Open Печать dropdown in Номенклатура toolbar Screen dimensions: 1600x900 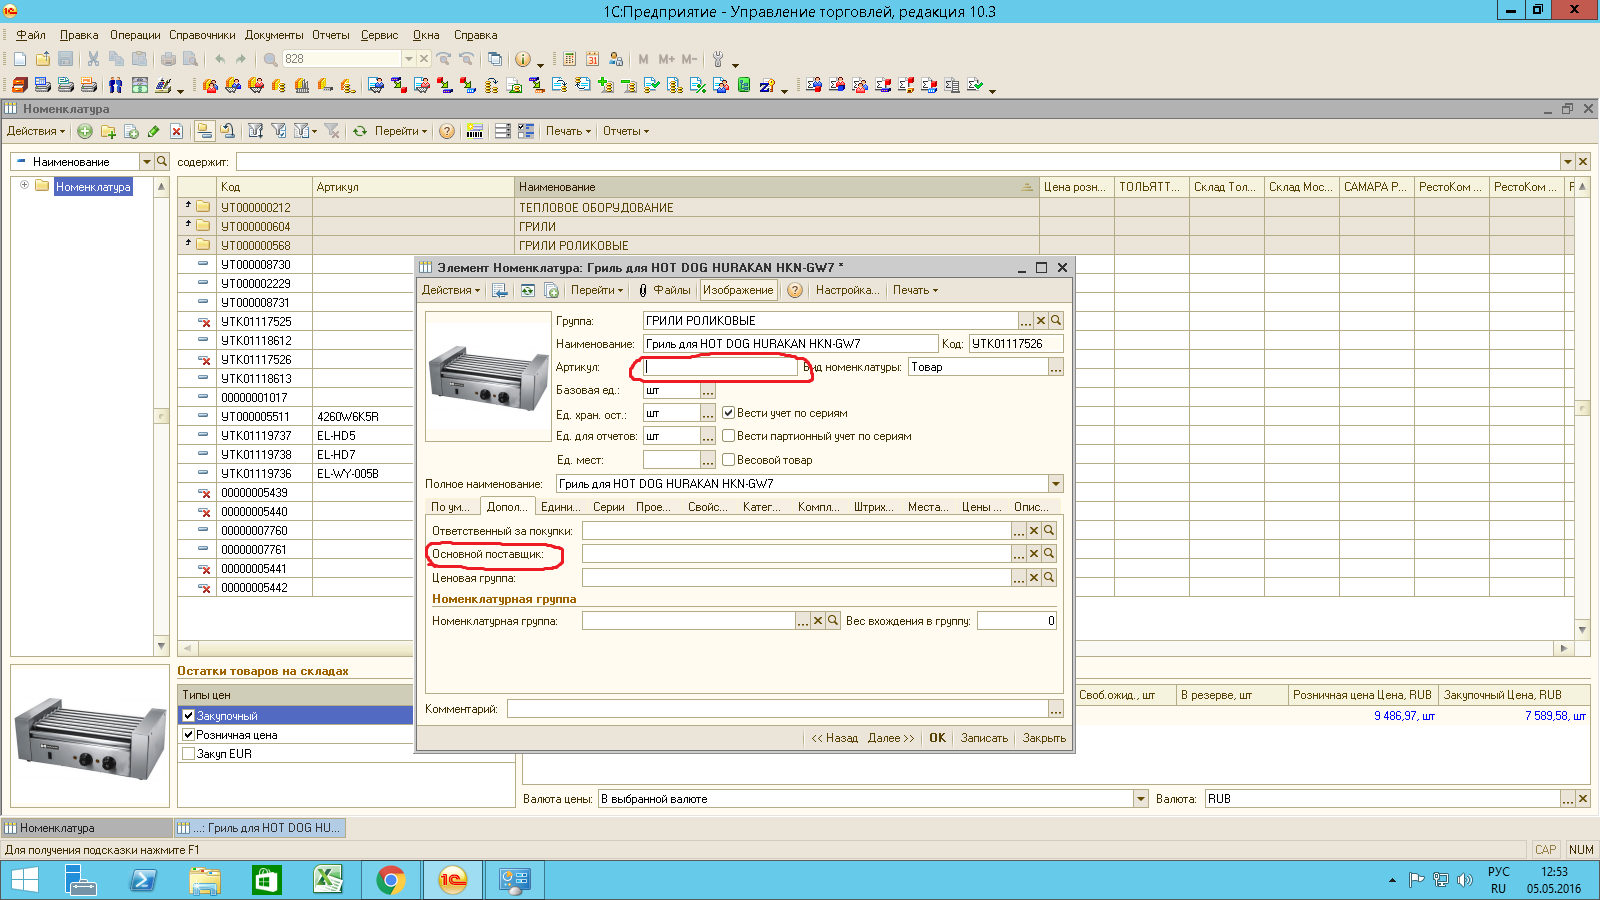[568, 131]
